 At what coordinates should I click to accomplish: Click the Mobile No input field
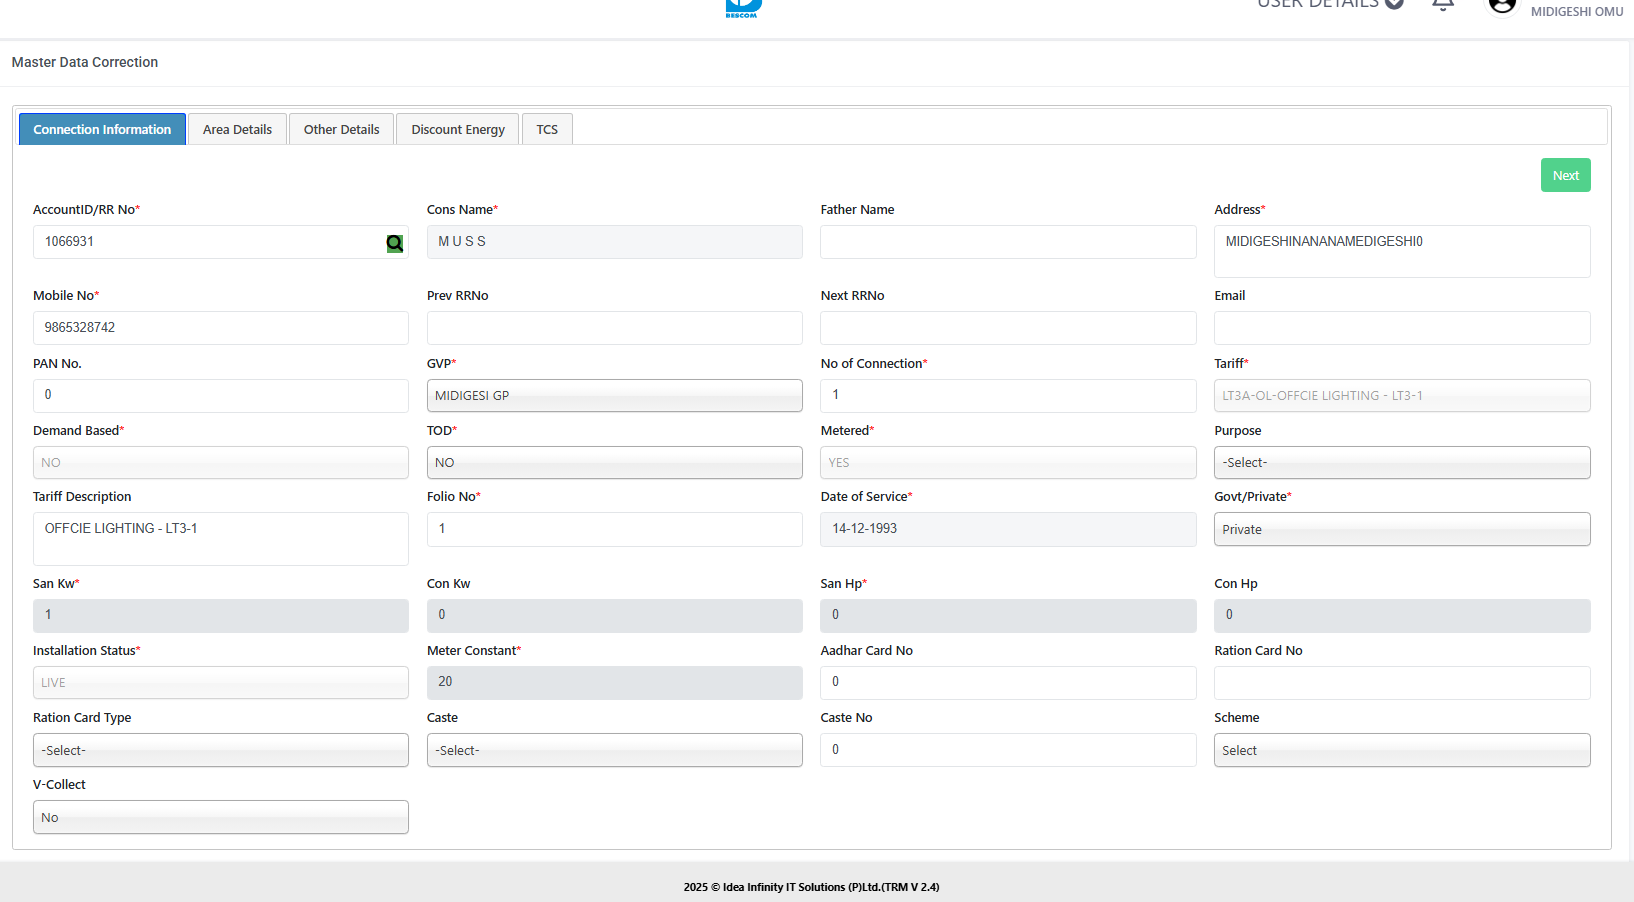point(220,328)
